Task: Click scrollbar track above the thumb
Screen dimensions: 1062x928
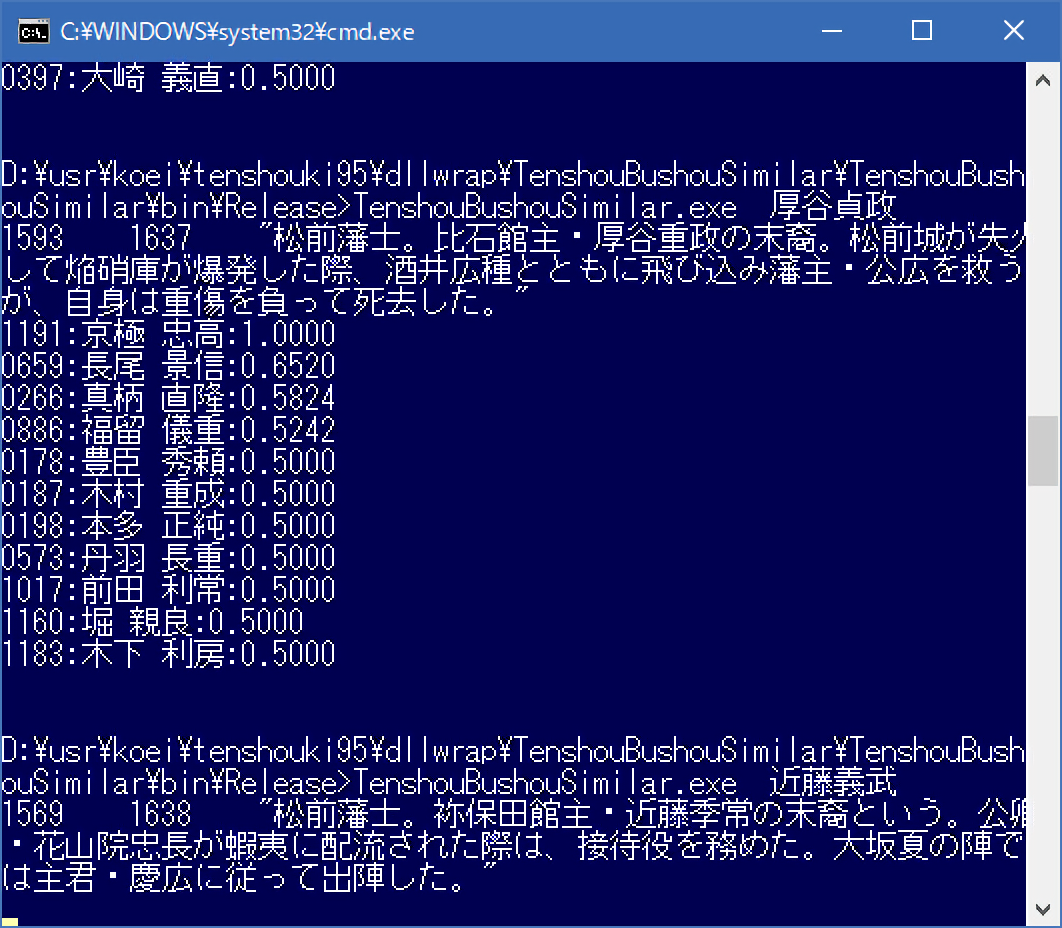Action: (x=1043, y=250)
